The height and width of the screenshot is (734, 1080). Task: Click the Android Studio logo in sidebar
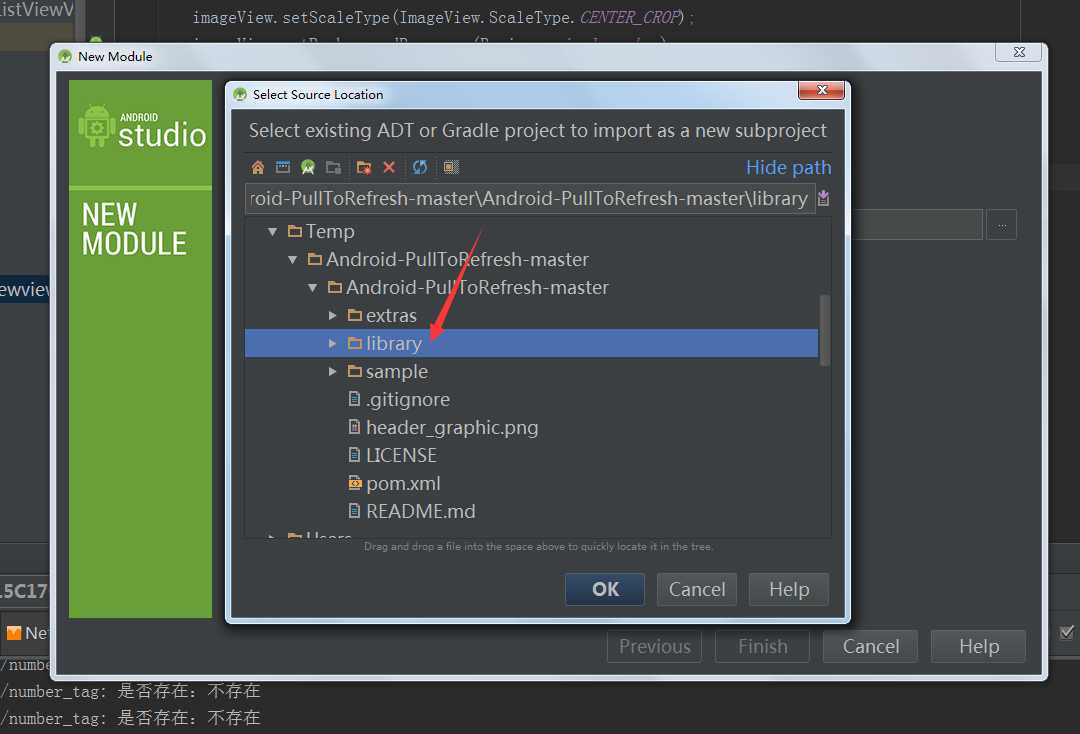pyautogui.click(x=142, y=127)
